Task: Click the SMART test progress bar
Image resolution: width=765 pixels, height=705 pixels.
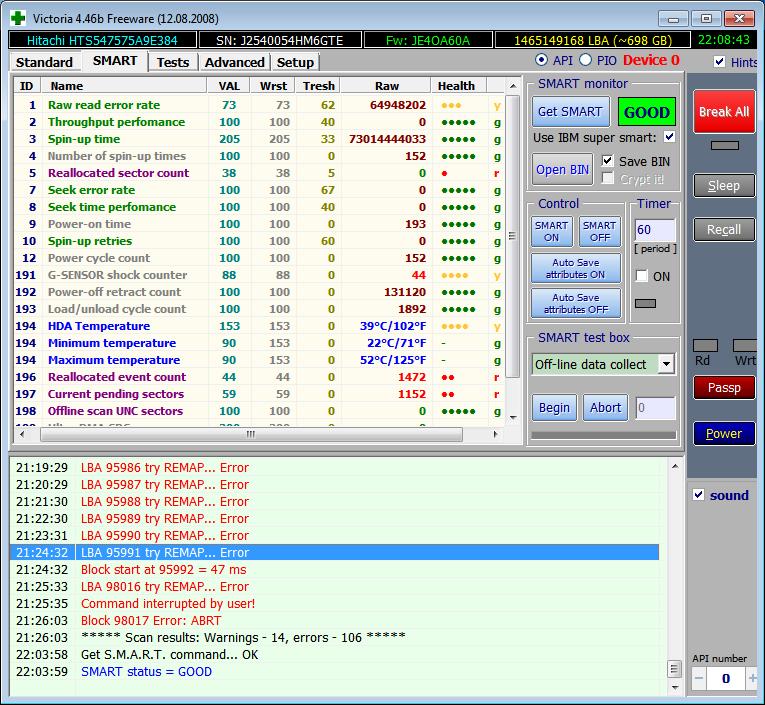Action: [x=603, y=435]
